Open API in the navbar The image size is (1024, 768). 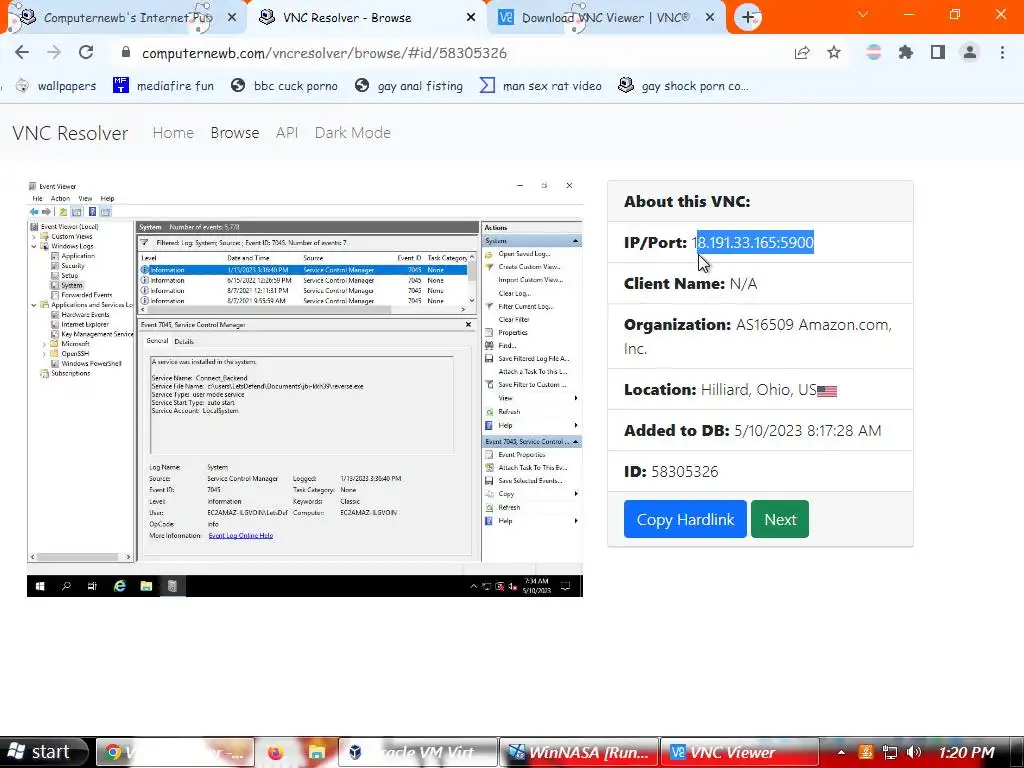(287, 133)
